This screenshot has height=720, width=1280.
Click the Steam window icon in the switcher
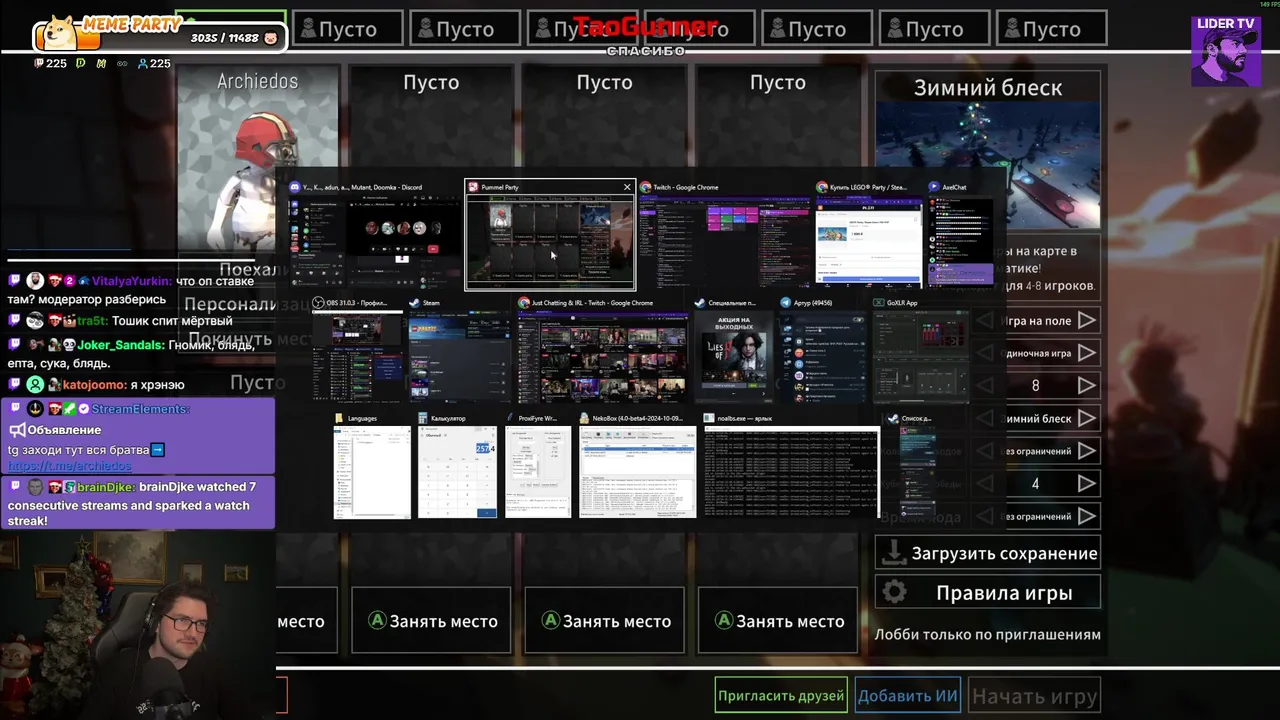pyautogui.click(x=414, y=303)
